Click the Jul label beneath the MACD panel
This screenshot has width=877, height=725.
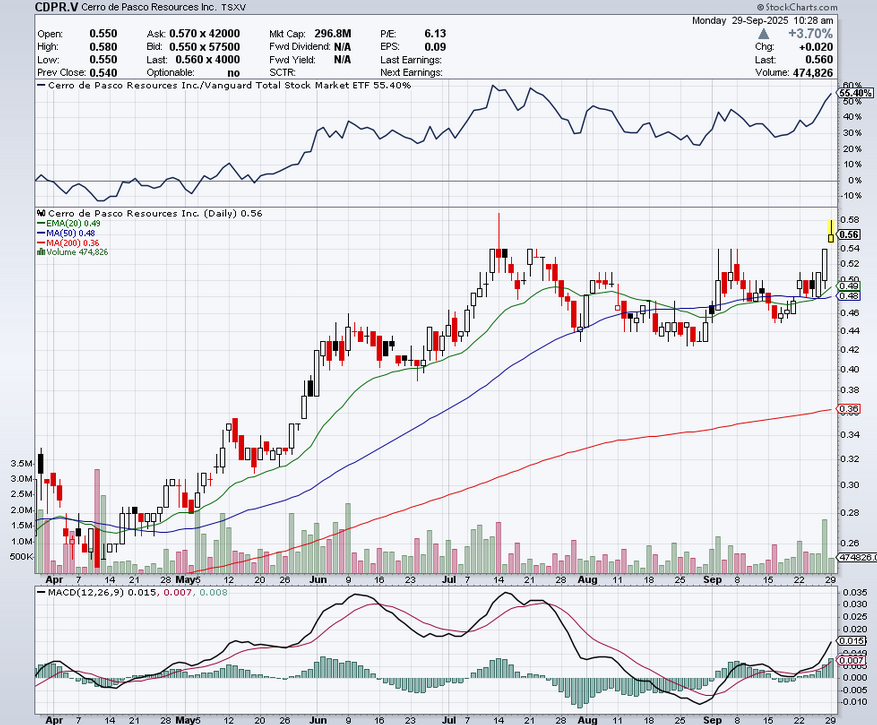pyautogui.click(x=449, y=719)
